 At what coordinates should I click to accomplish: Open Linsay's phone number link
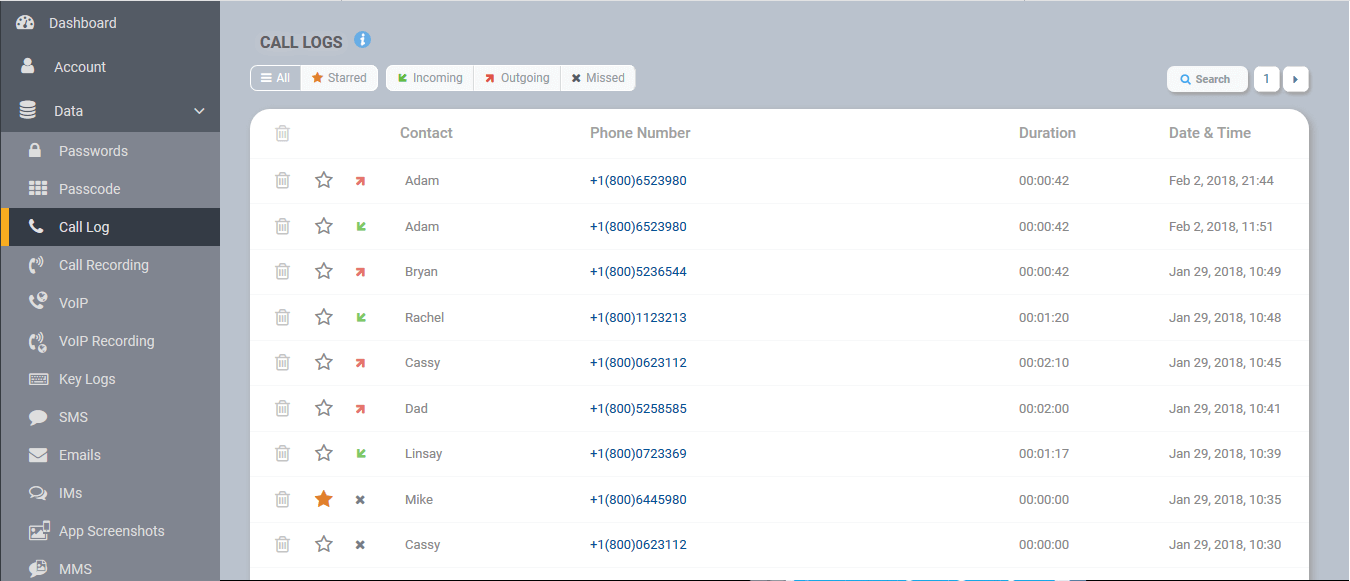point(638,454)
